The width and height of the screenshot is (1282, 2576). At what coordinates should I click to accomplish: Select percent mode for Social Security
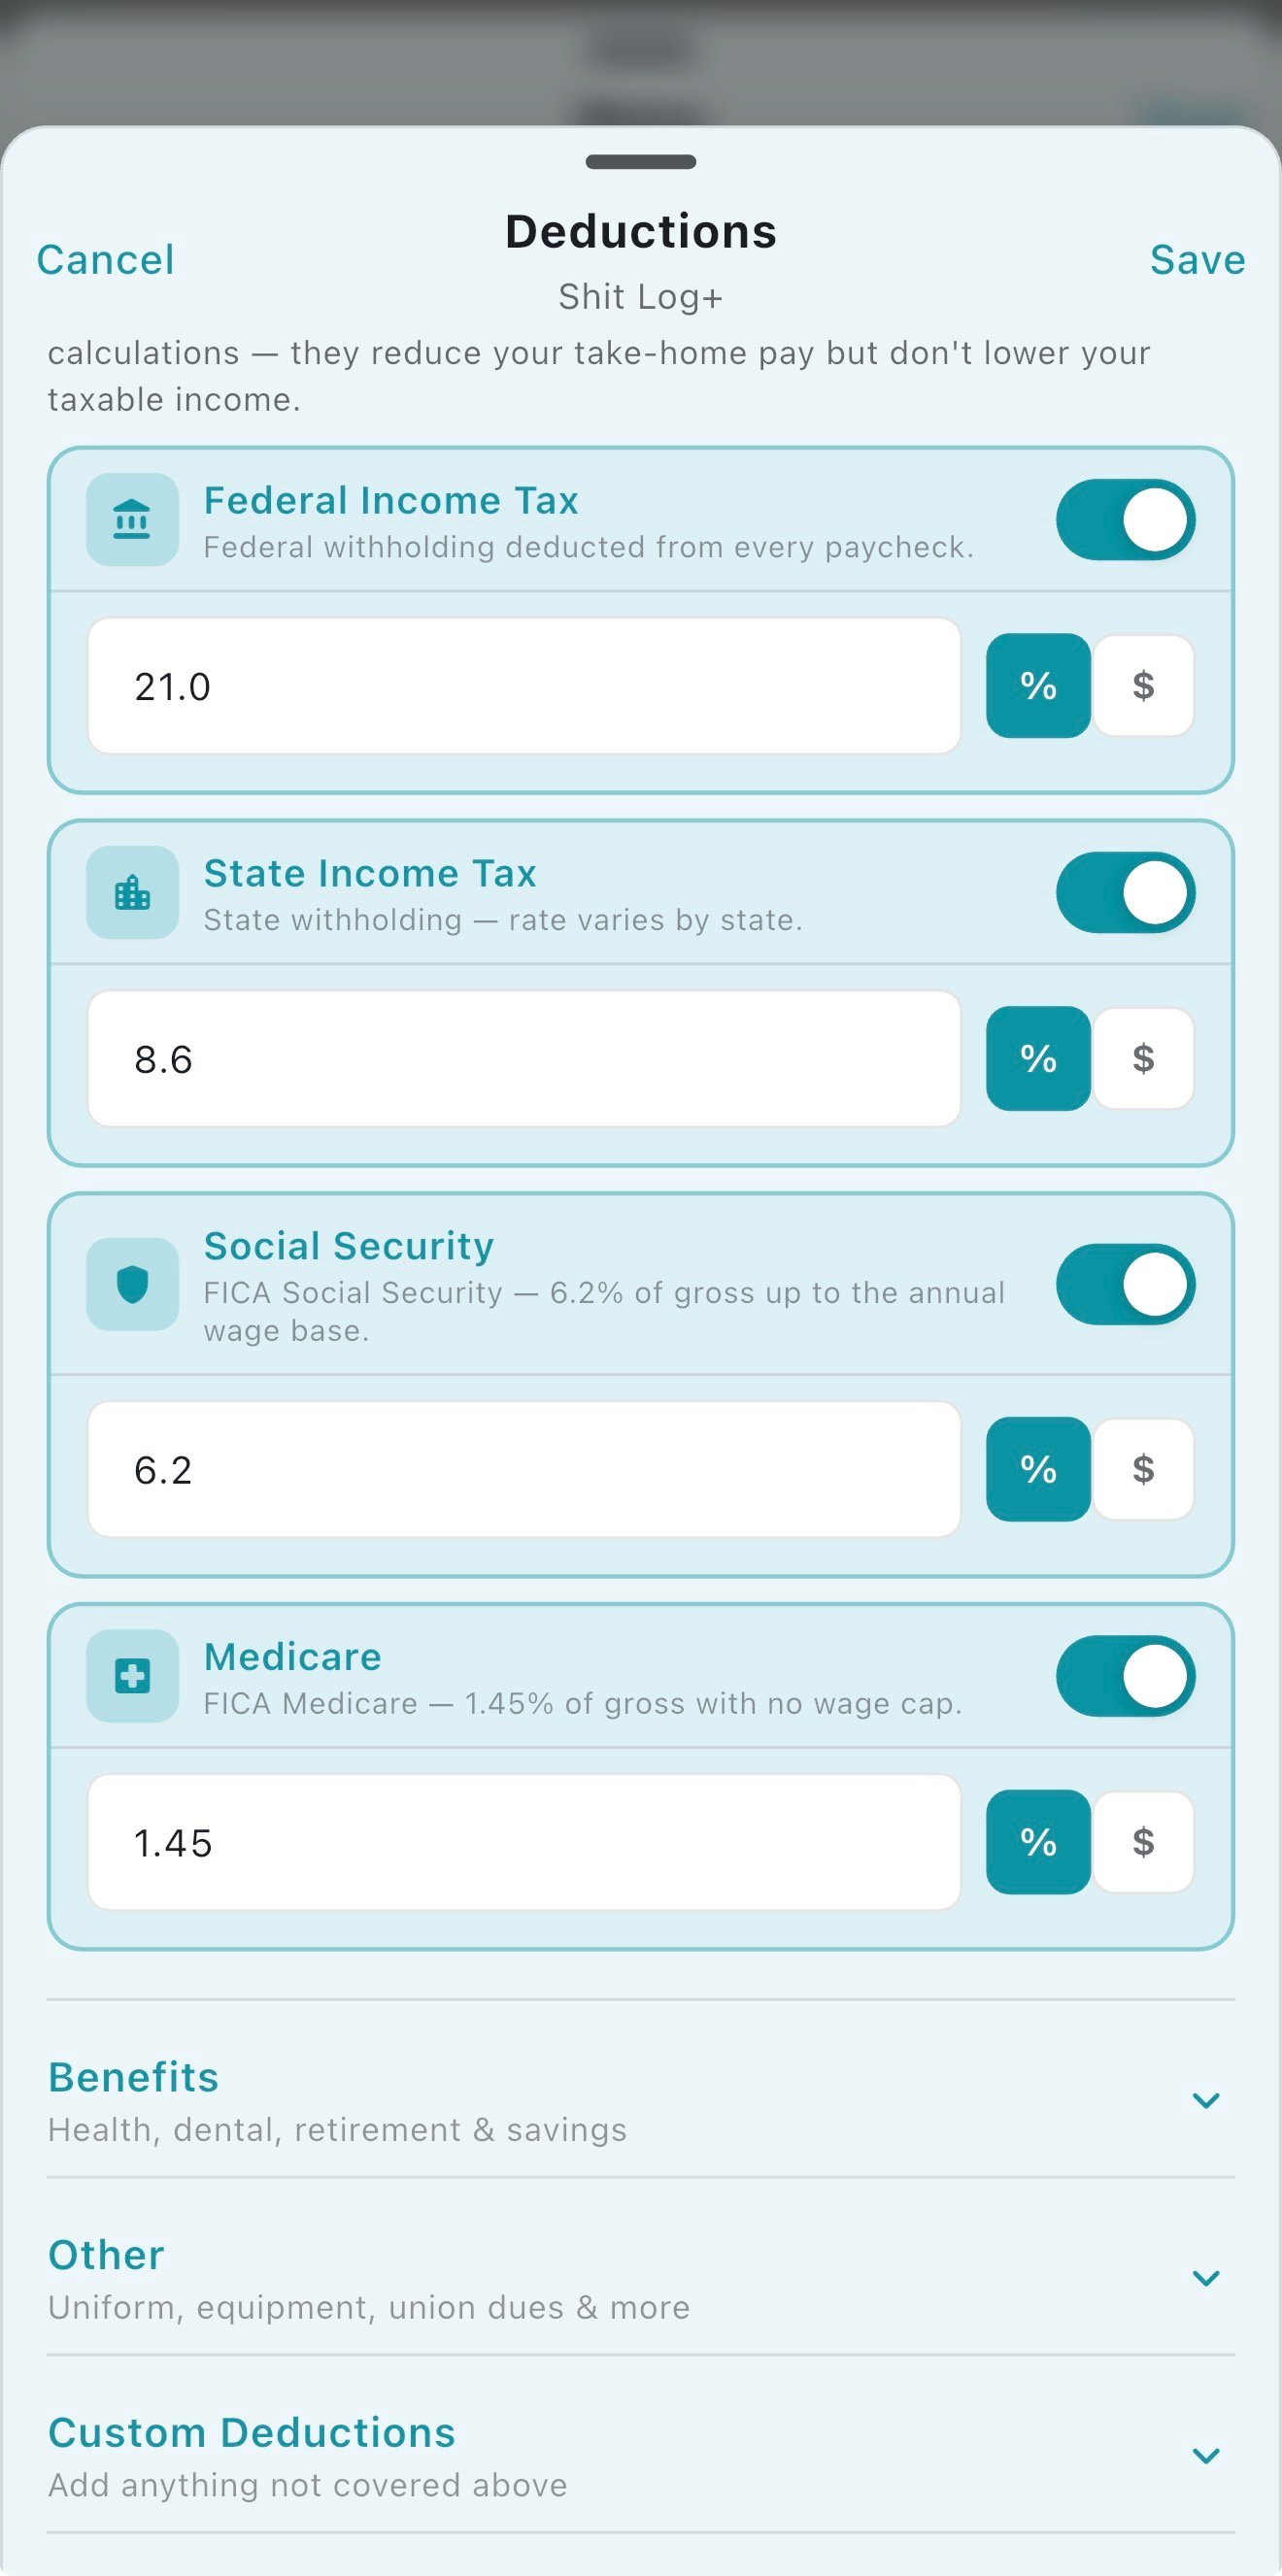pyautogui.click(x=1038, y=1469)
